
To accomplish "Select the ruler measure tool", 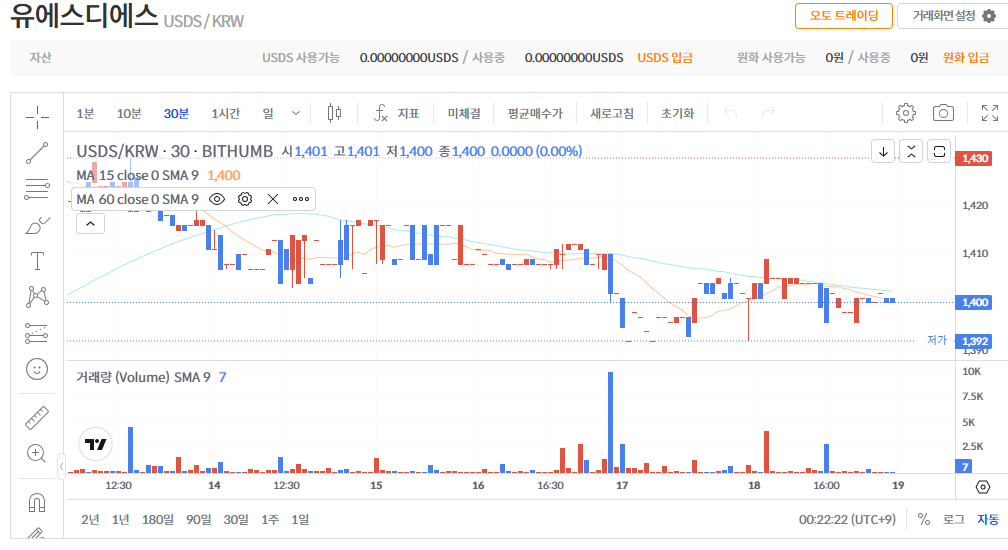I will (37, 418).
